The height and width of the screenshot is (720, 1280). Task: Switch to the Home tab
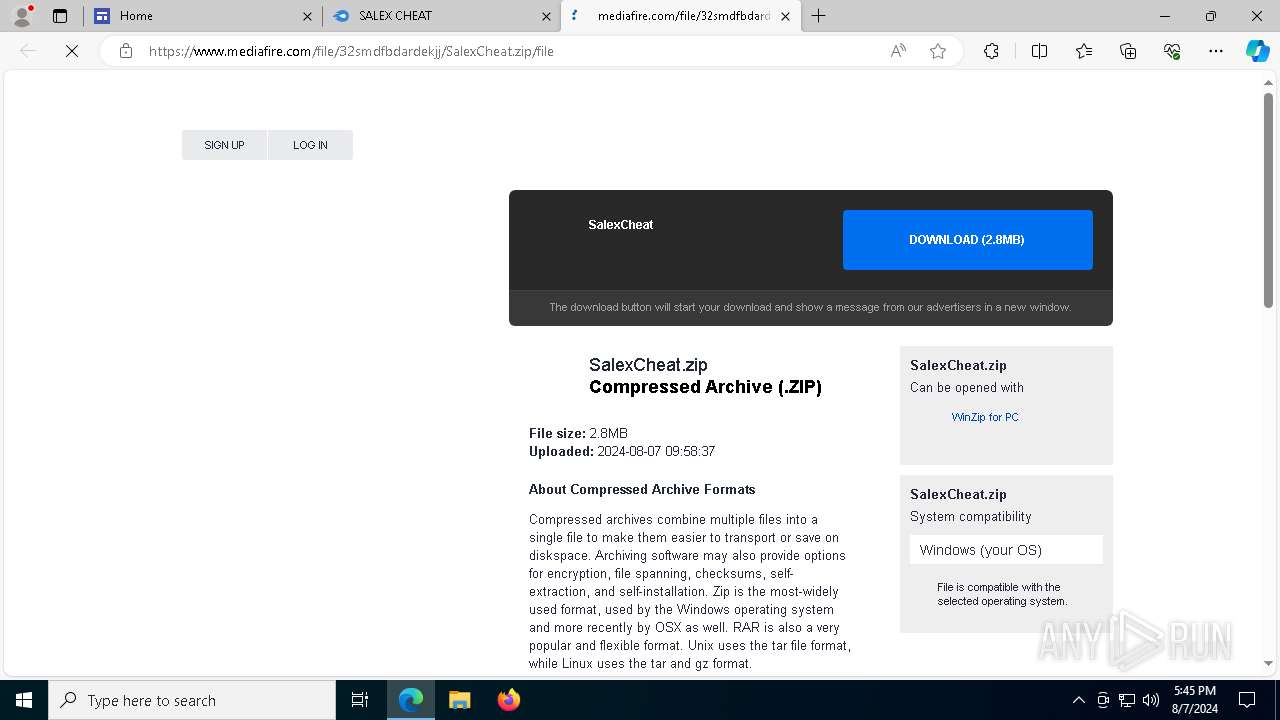pyautogui.click(x=203, y=16)
